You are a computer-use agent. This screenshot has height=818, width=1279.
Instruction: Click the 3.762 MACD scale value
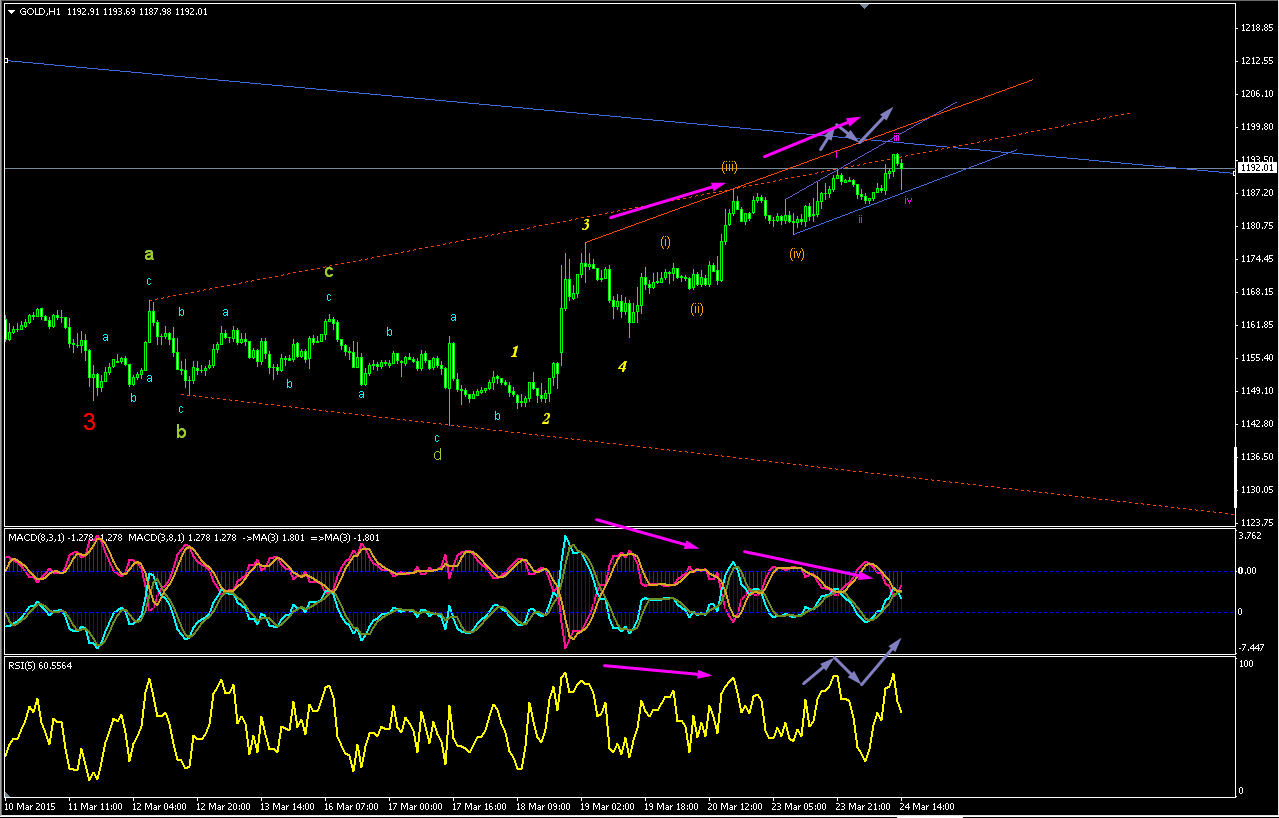pyautogui.click(x=1250, y=536)
